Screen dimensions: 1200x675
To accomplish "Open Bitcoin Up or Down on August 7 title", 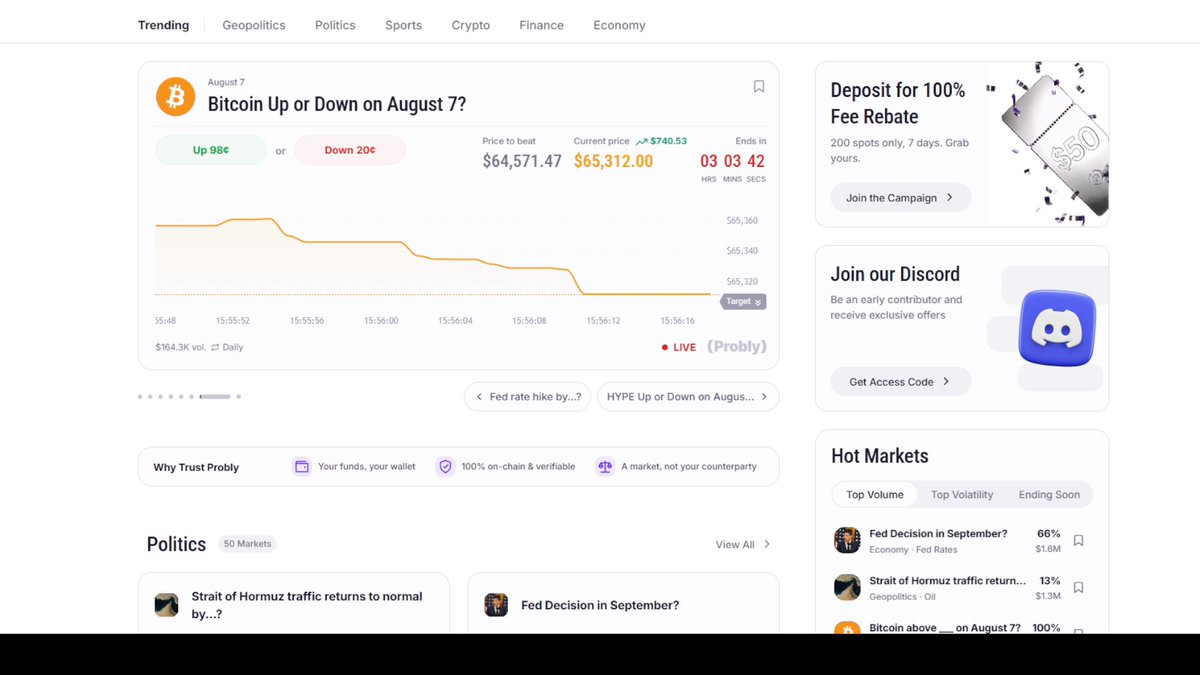I will pos(337,104).
